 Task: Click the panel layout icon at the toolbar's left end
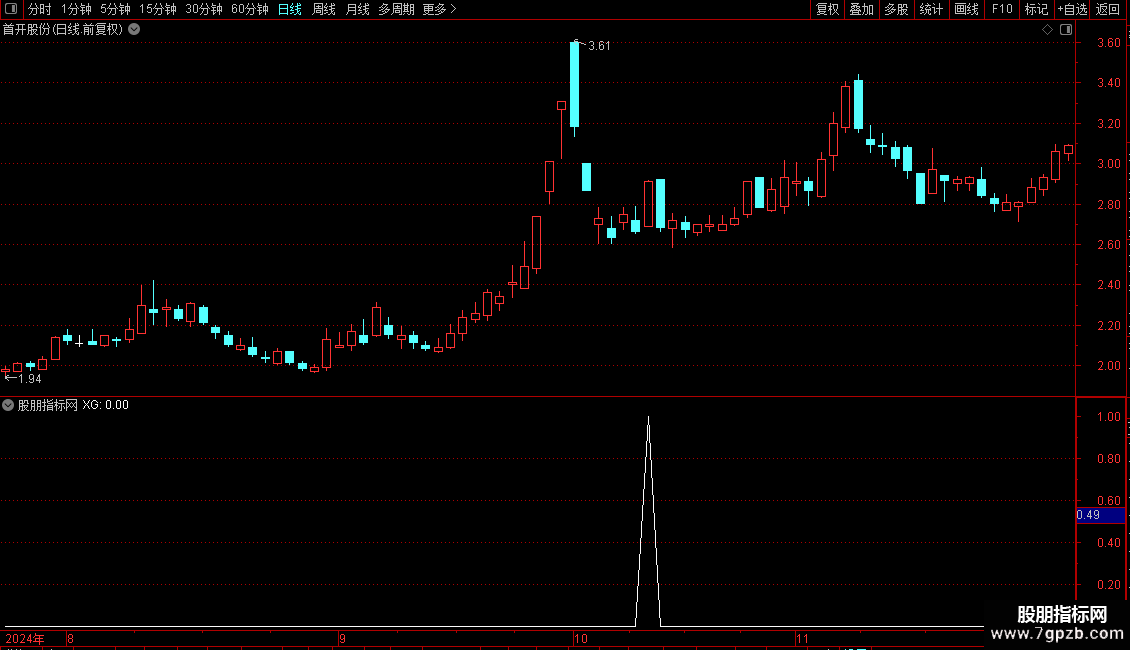coord(11,9)
